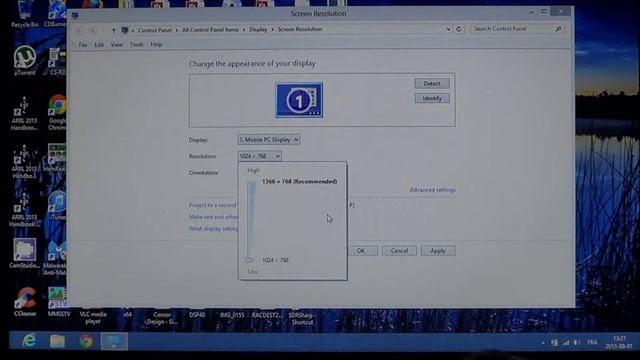Click the Project to a second screen link
The width and height of the screenshot is (640, 360).
pos(212,205)
